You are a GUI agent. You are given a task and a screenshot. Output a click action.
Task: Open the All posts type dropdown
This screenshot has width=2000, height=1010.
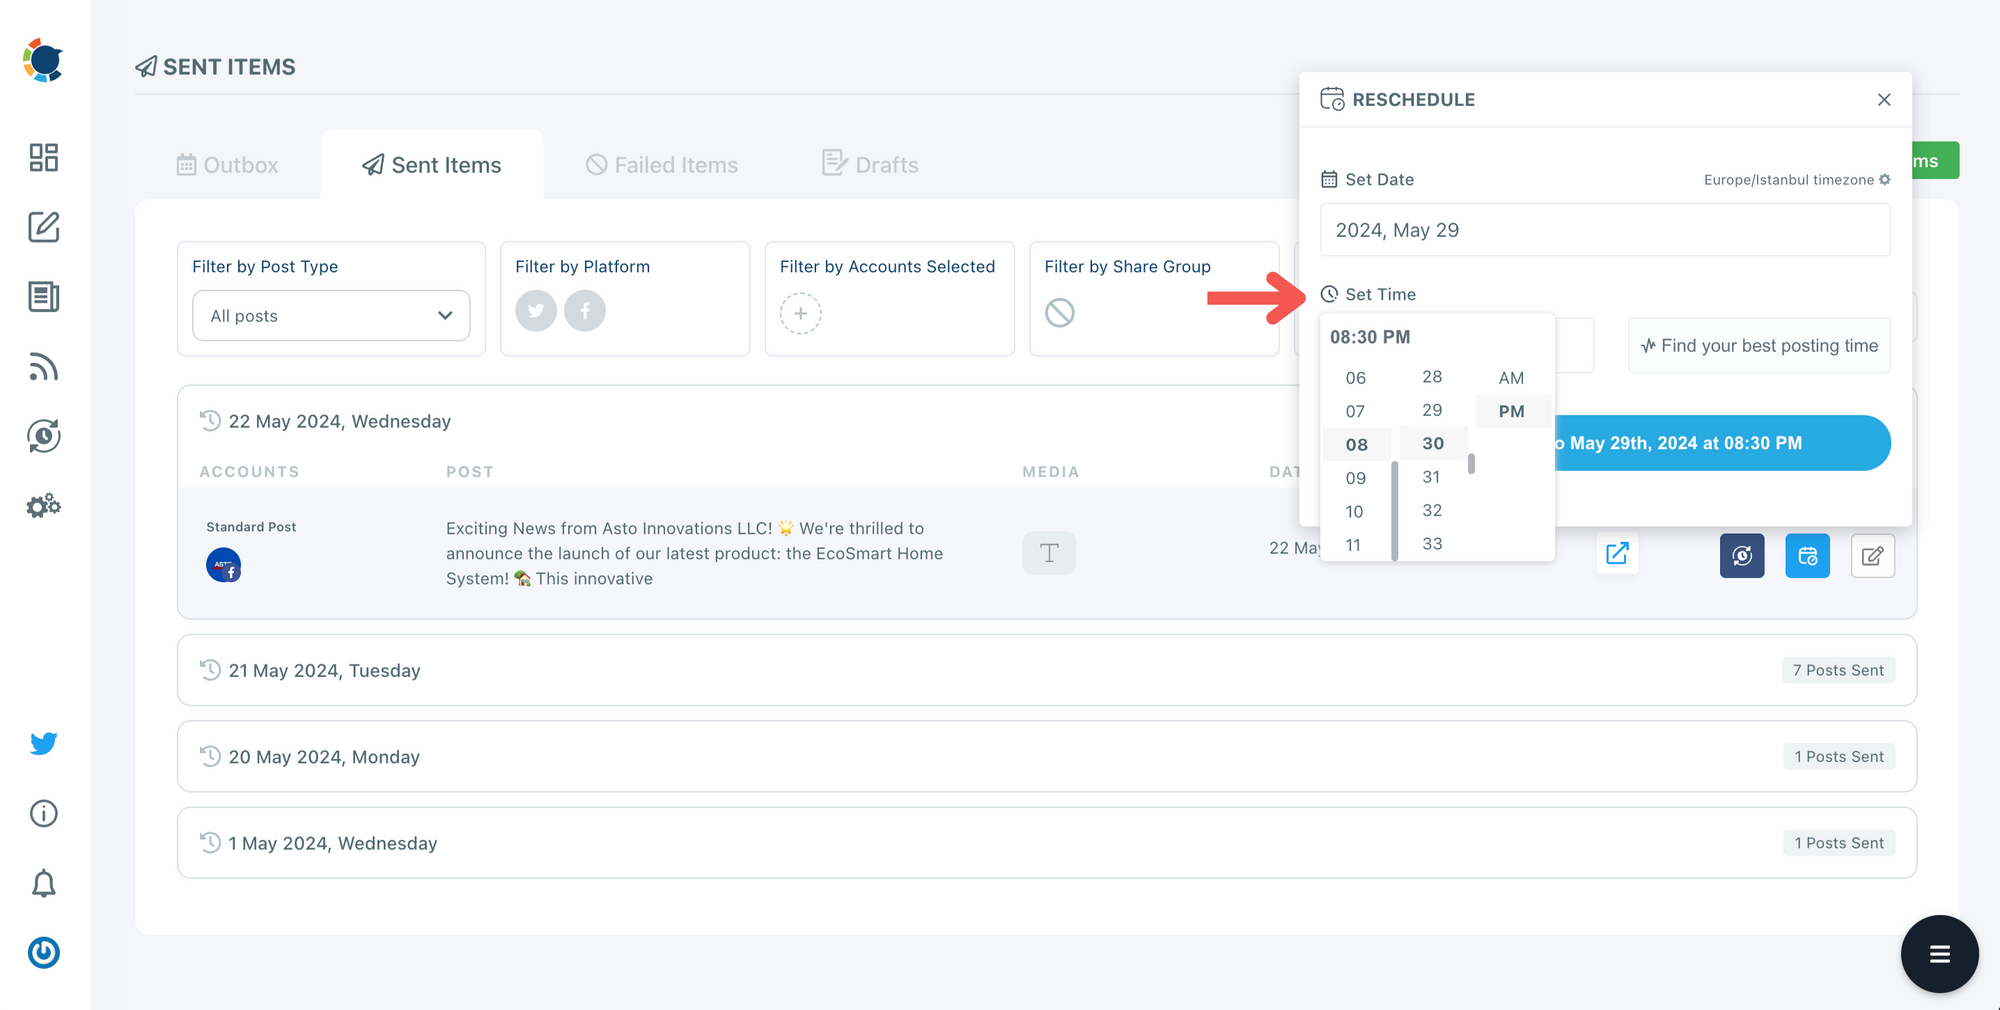(x=331, y=316)
